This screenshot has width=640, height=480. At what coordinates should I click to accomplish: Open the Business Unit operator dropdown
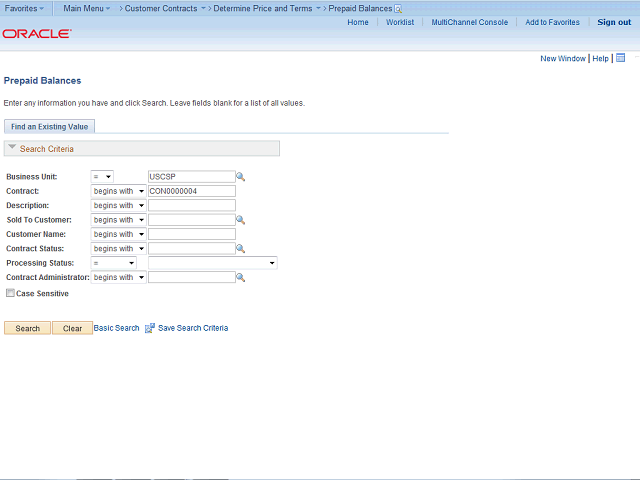point(102,177)
